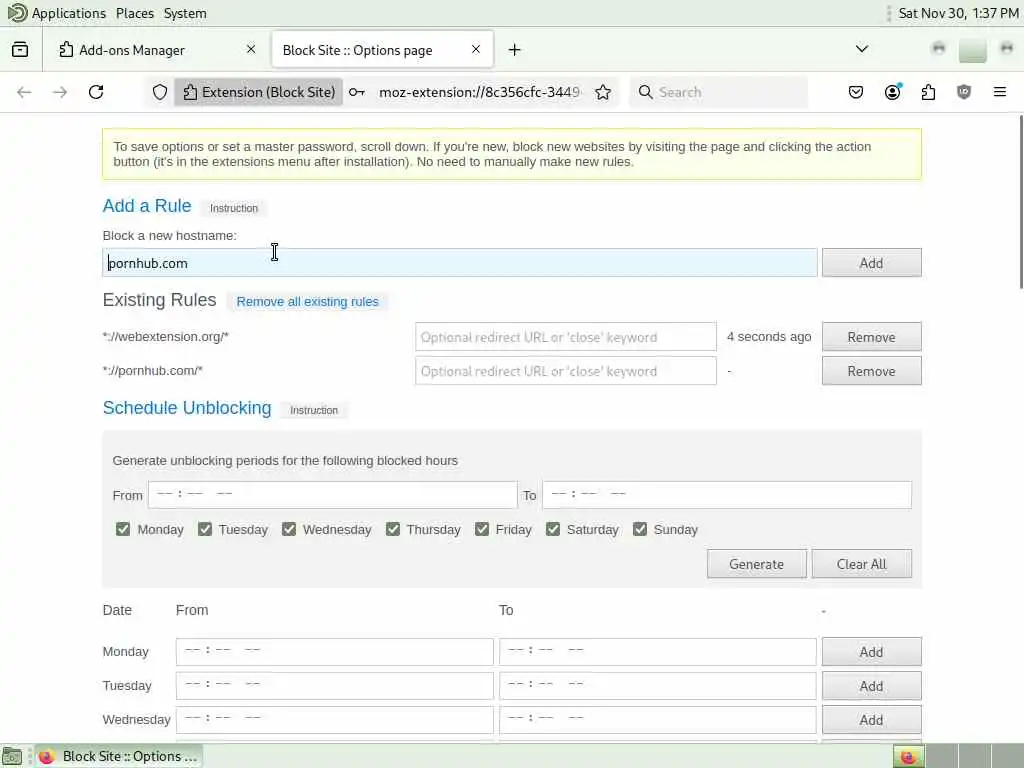Click Wednesday From time field
Image resolution: width=1024 pixels, height=768 pixels.
pos(334,720)
